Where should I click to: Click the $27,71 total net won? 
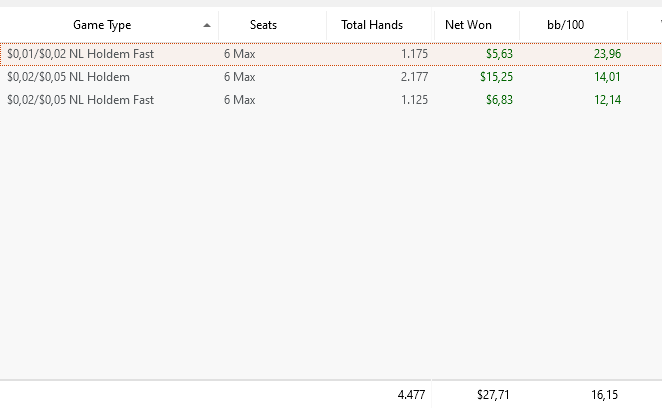(493, 395)
